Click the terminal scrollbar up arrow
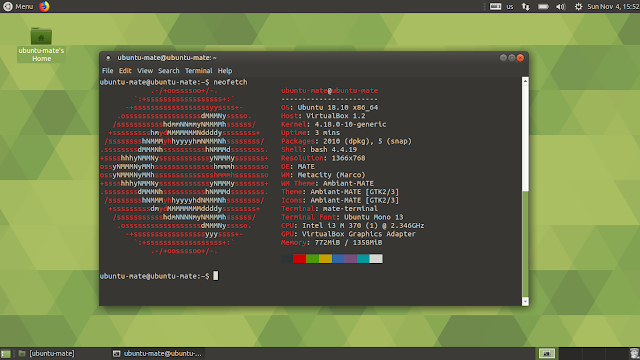640x360 pixels. click(x=525, y=81)
